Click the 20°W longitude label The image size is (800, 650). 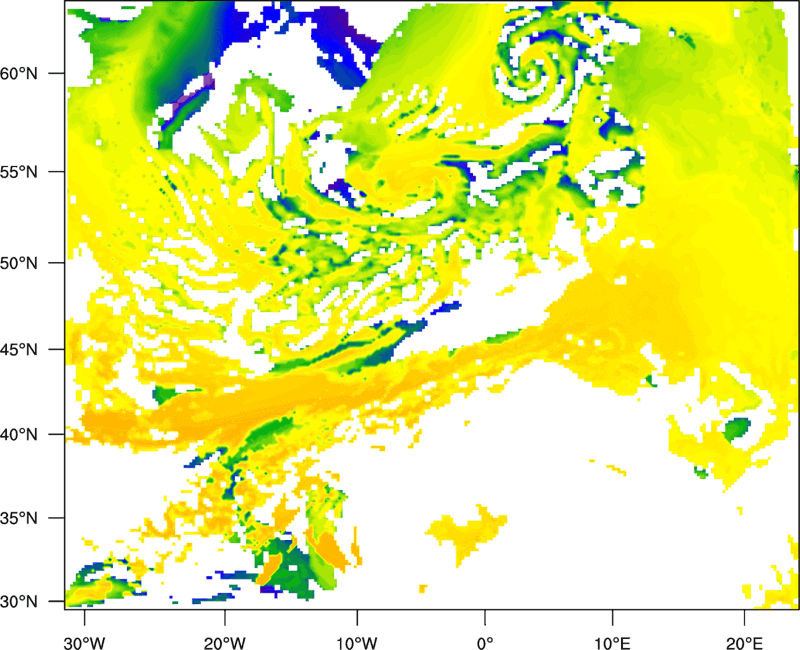224,643
